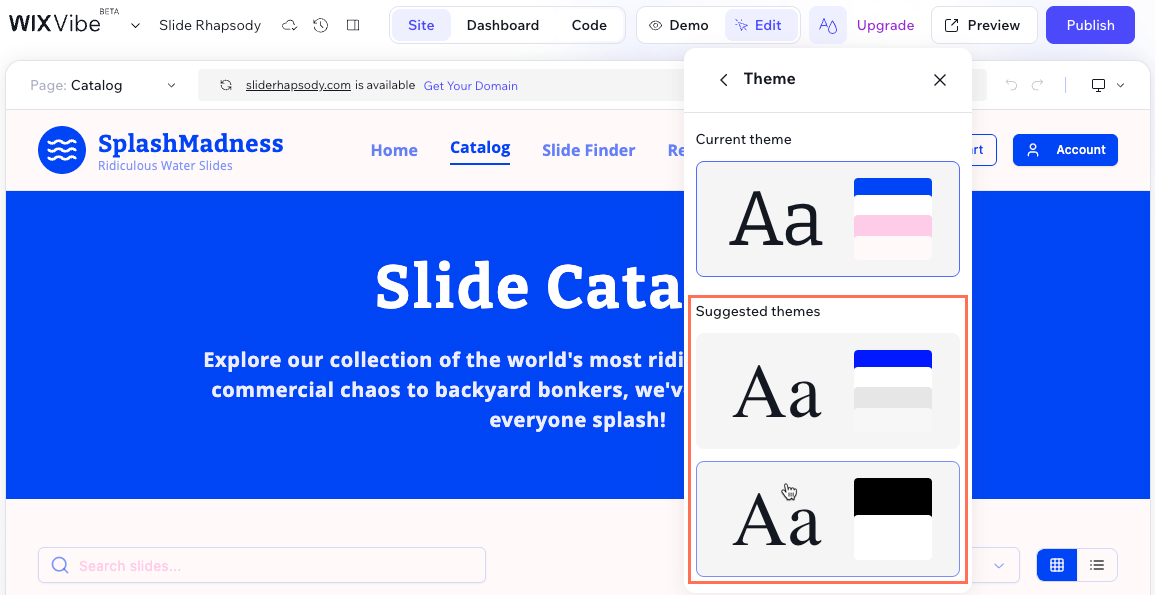Click the theme droplets icon
Image resolution: width=1155 pixels, height=595 pixels.
pos(827,25)
